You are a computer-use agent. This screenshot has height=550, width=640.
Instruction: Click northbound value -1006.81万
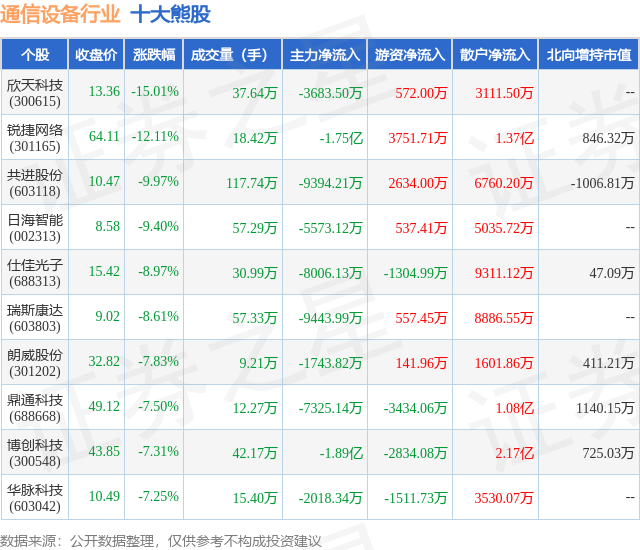(x=602, y=183)
